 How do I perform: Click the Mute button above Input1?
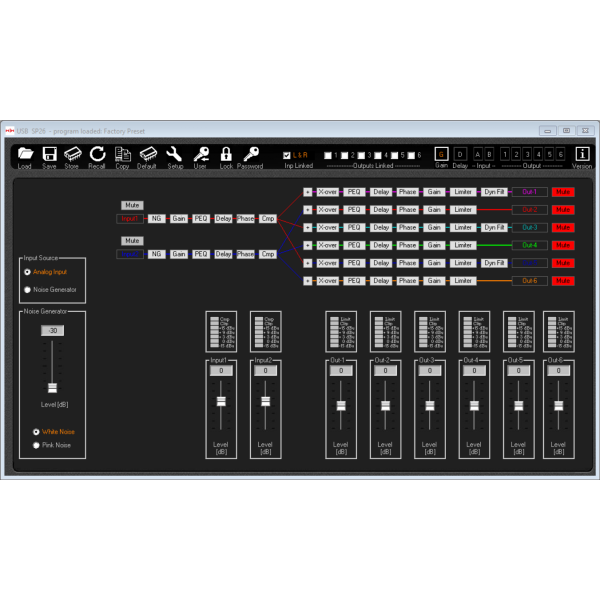[x=132, y=205]
